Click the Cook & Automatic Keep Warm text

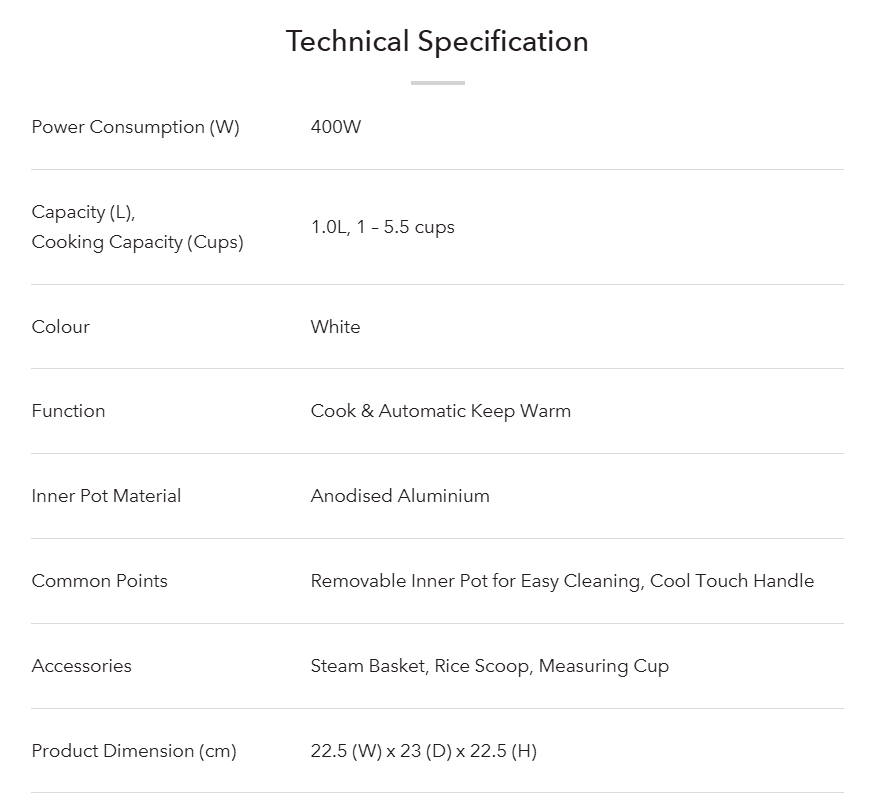440,411
